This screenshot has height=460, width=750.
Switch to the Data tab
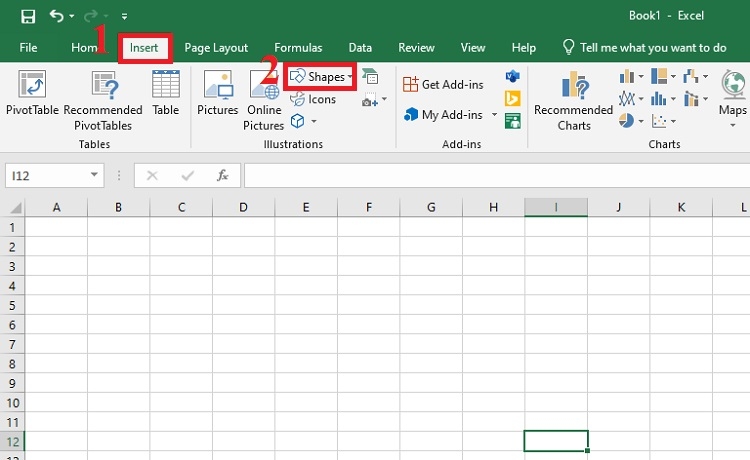[x=360, y=48]
